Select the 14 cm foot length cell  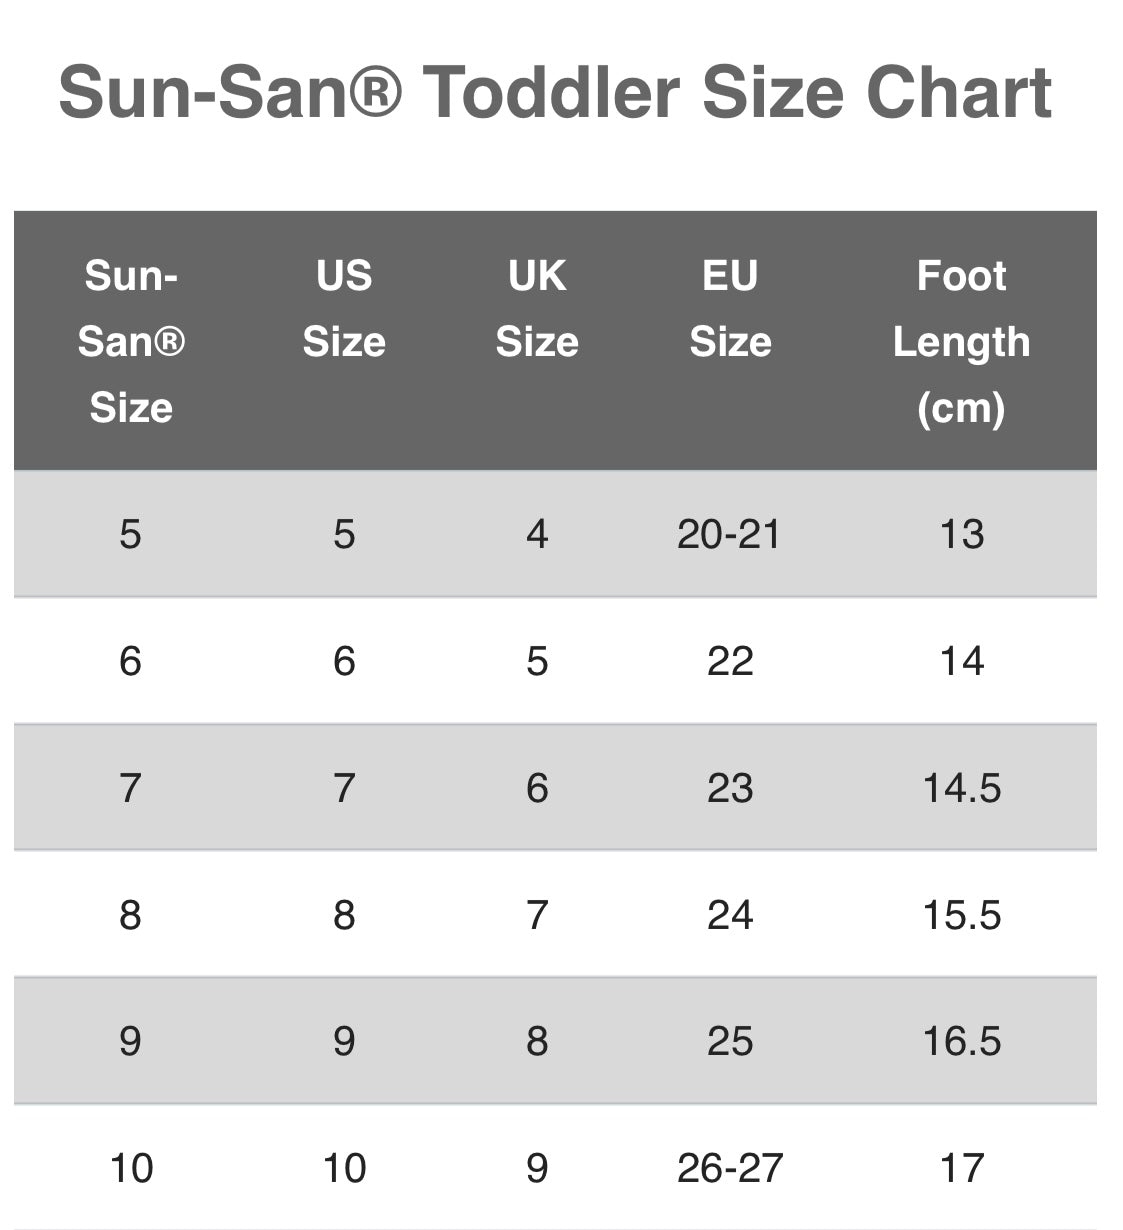click(x=961, y=661)
